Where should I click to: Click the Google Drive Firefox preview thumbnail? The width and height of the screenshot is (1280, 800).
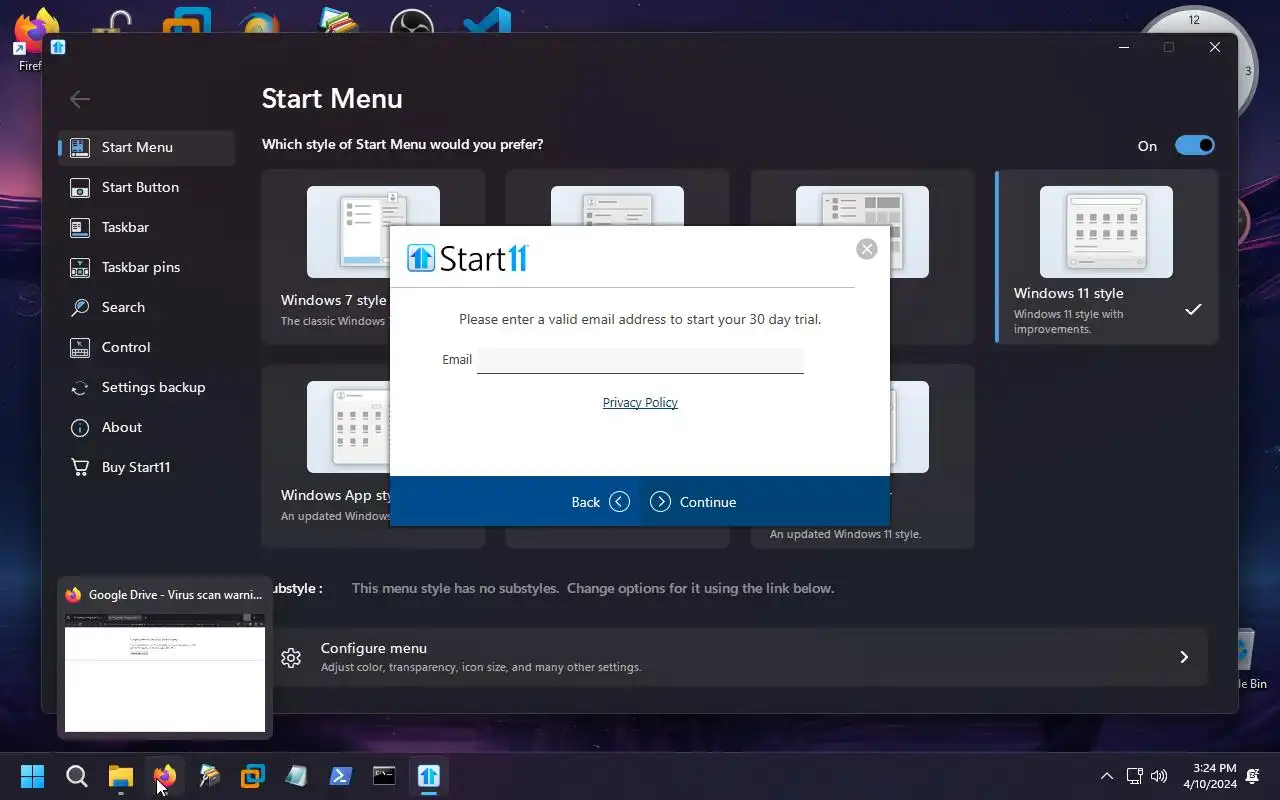point(165,679)
